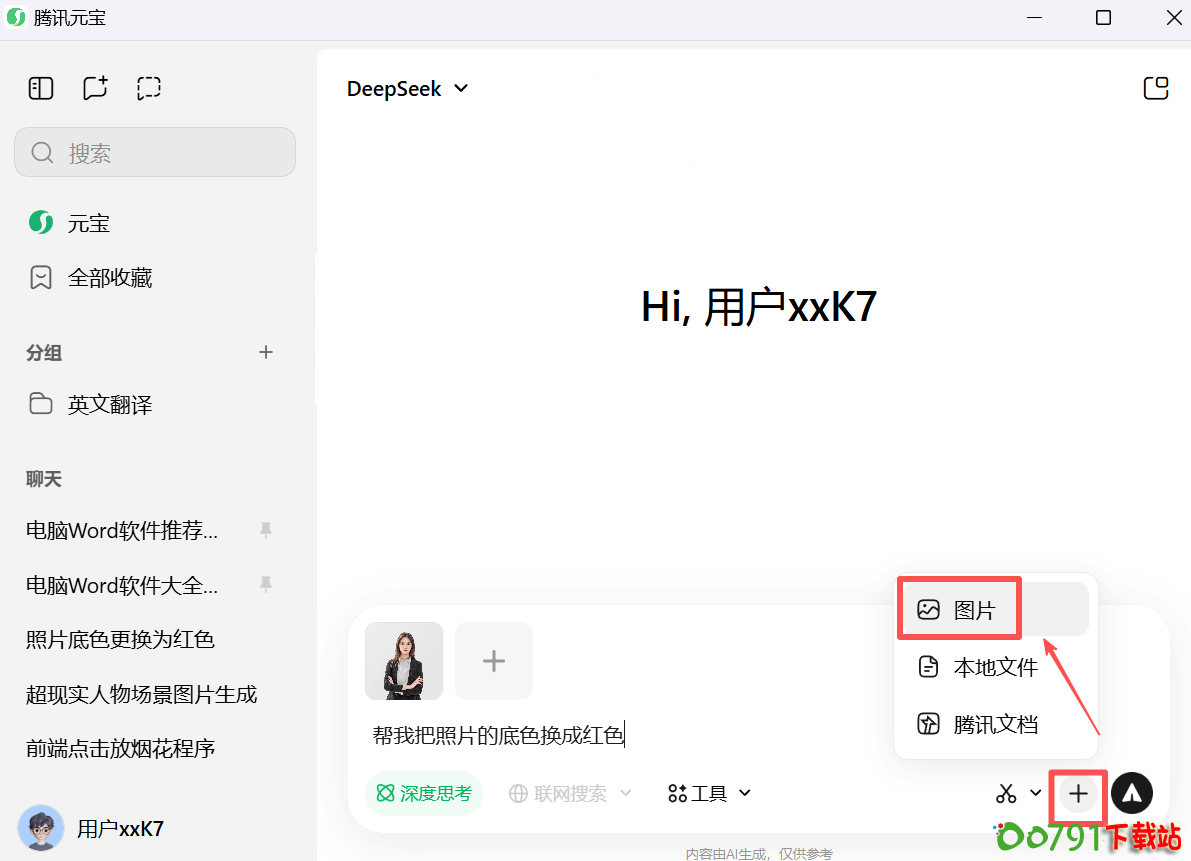Image resolution: width=1191 pixels, height=861 pixels.
Task: Open the 照片底色更换为红色 chat
Action: point(120,640)
